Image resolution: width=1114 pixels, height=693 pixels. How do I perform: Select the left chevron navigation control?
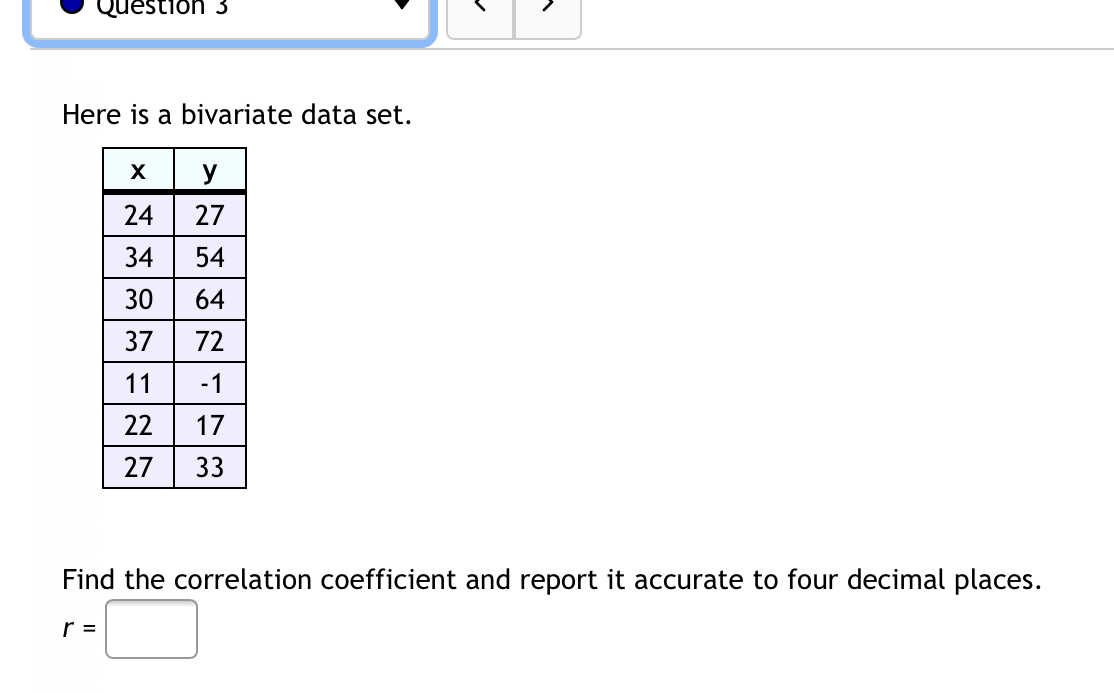(479, 8)
